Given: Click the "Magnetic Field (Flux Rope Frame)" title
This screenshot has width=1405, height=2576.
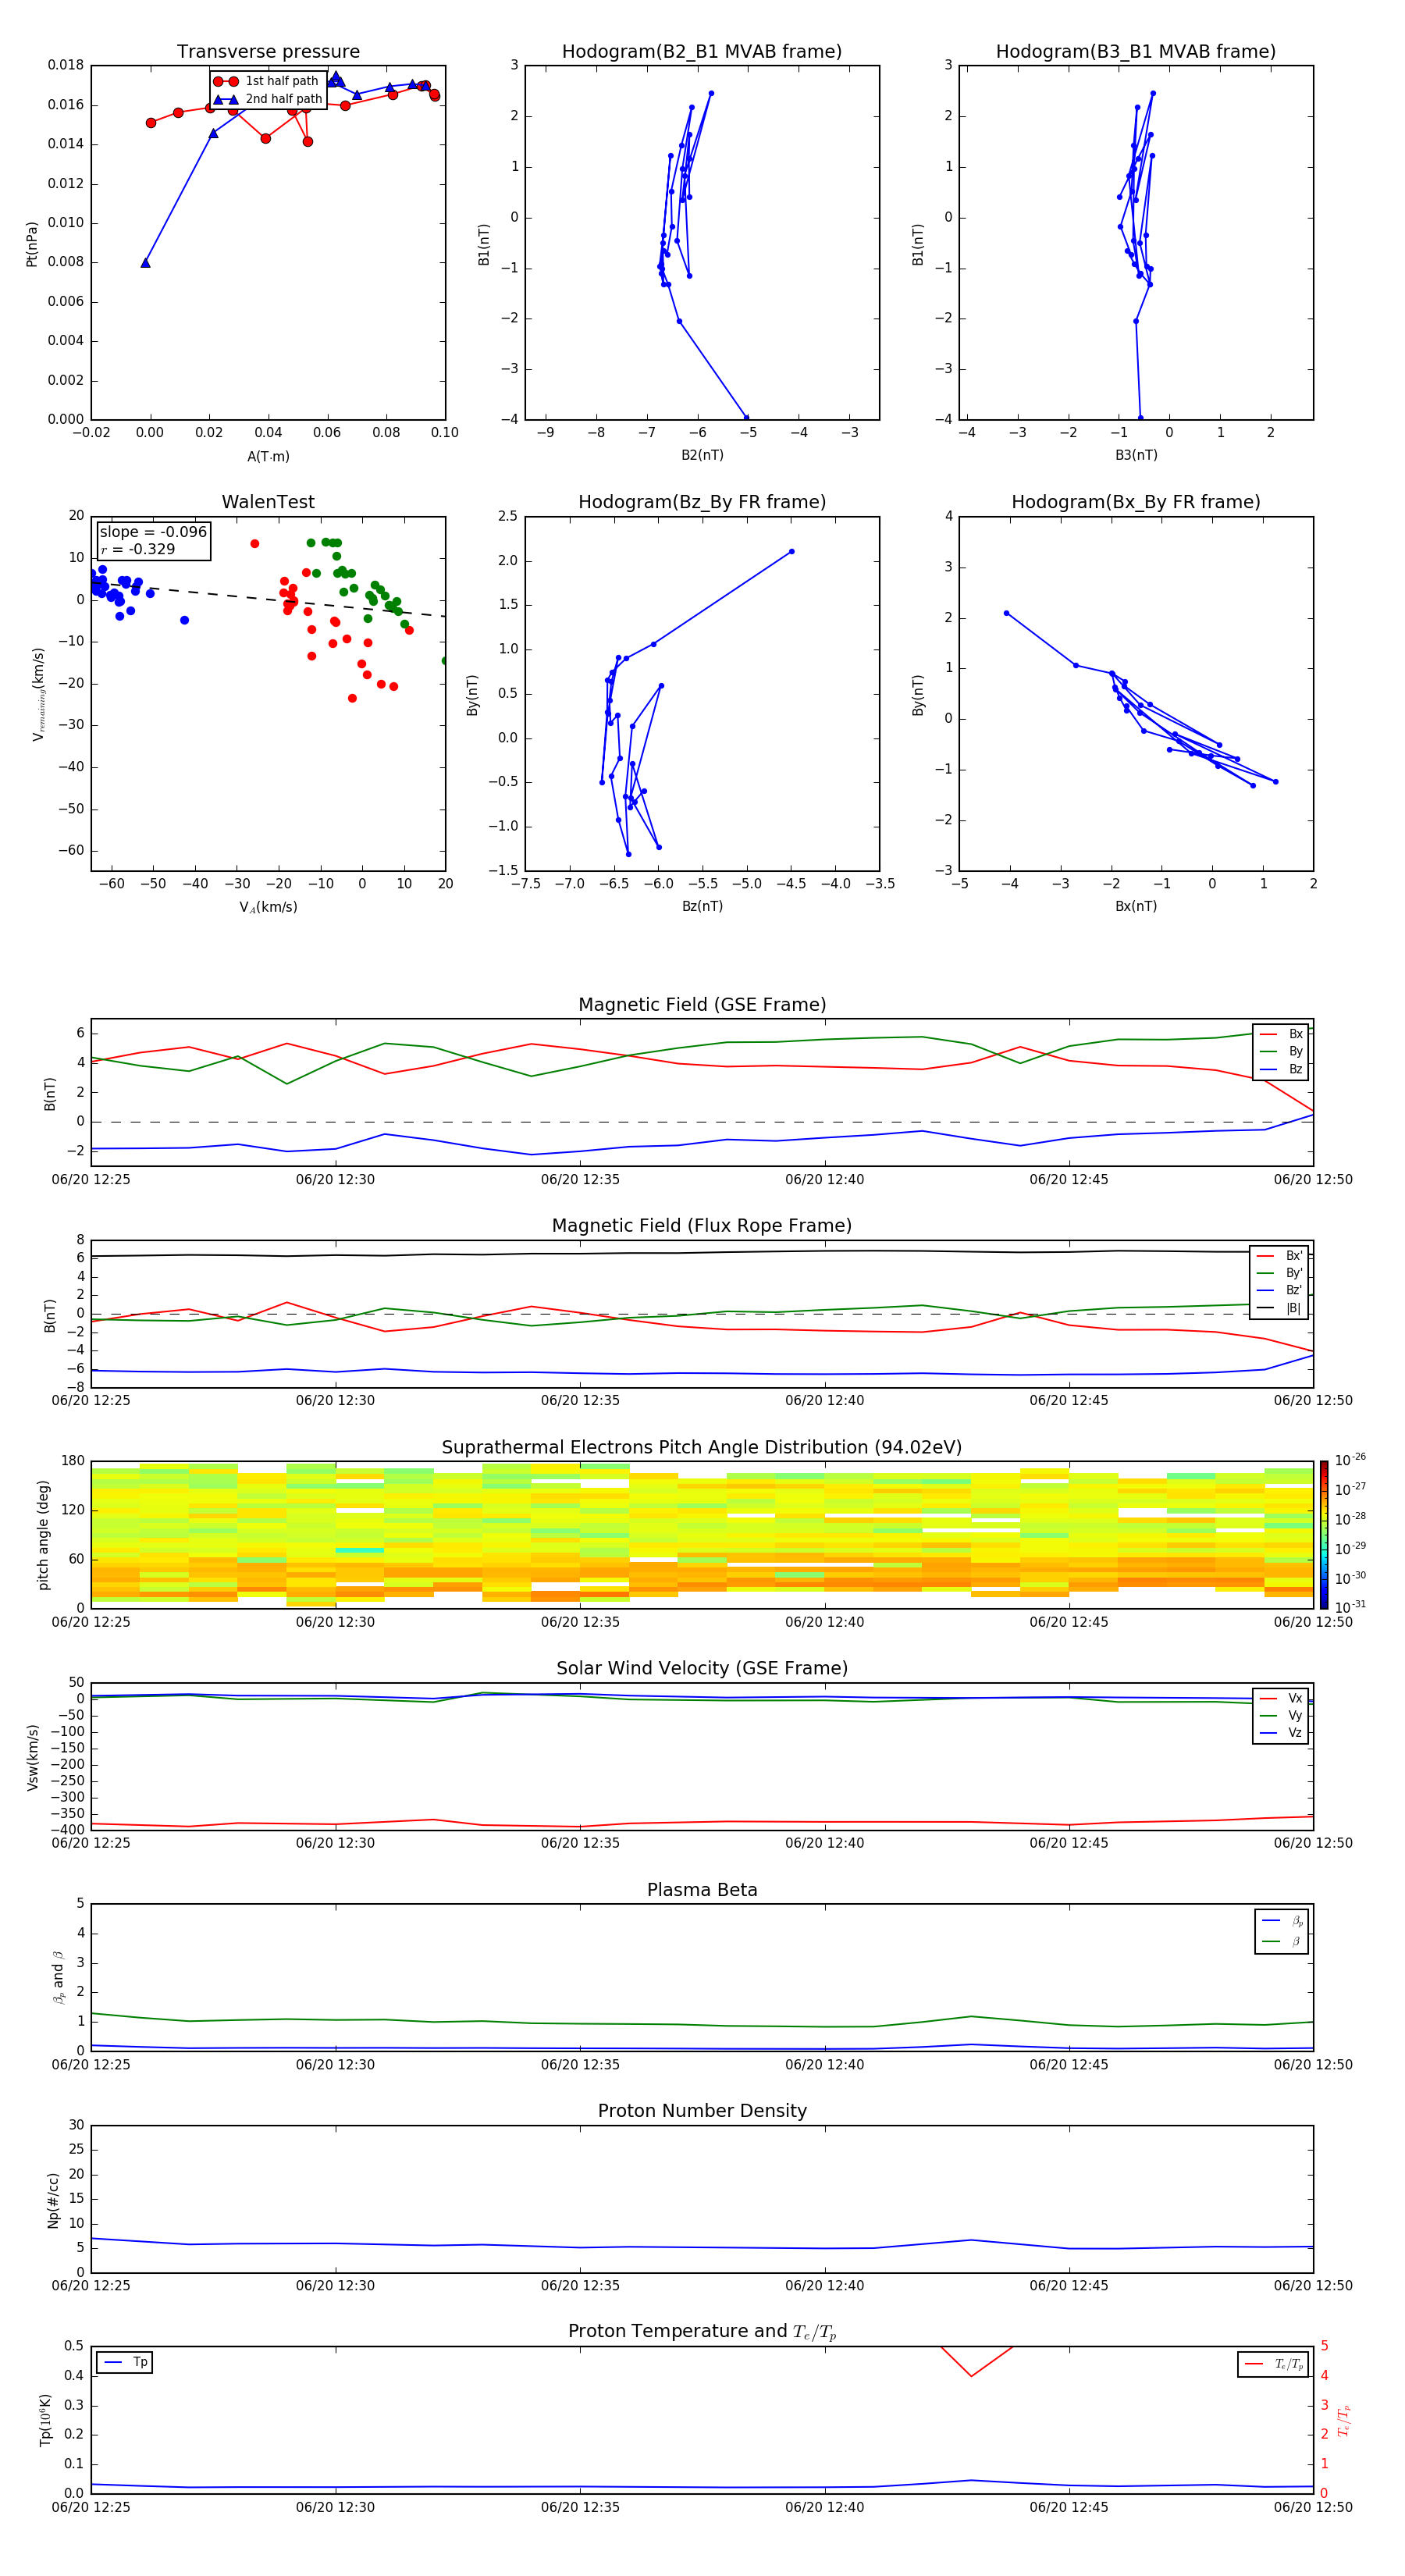Looking at the screenshot, I should point(702,1226).
